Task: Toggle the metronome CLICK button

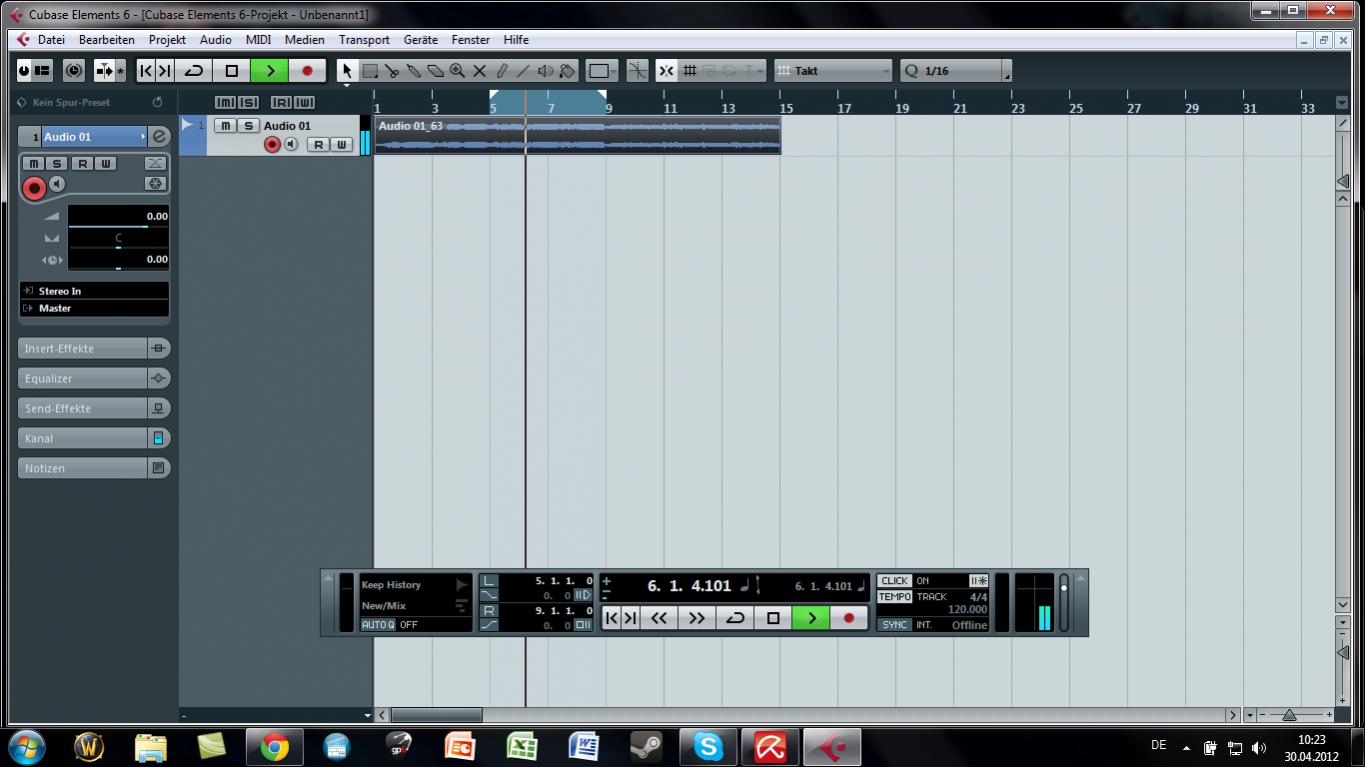Action: (x=895, y=581)
